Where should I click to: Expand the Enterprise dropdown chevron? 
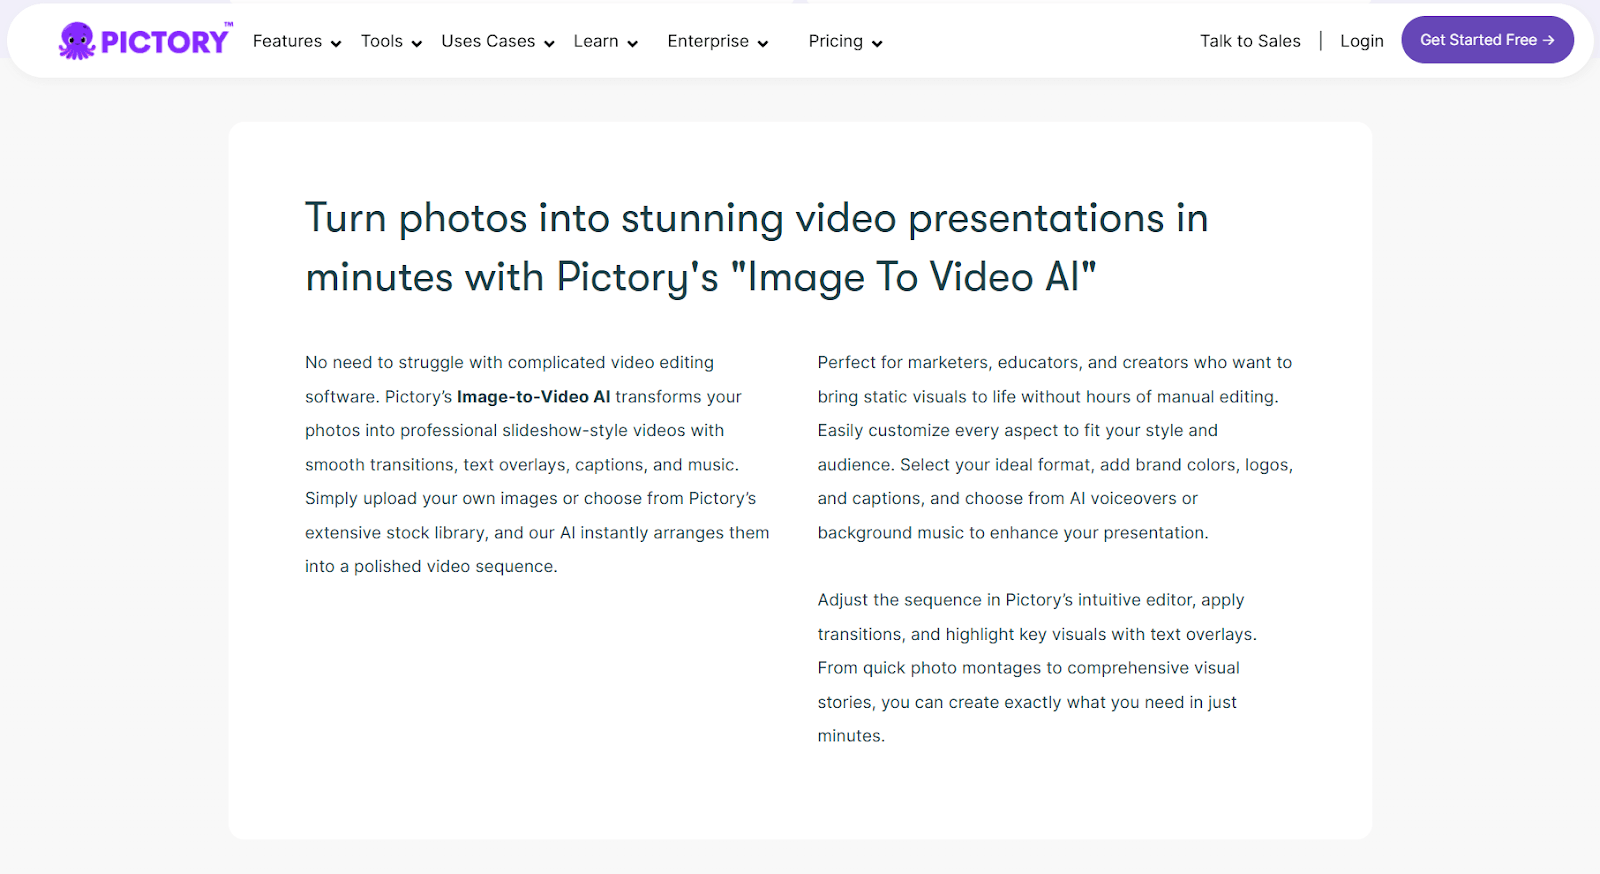pos(763,43)
